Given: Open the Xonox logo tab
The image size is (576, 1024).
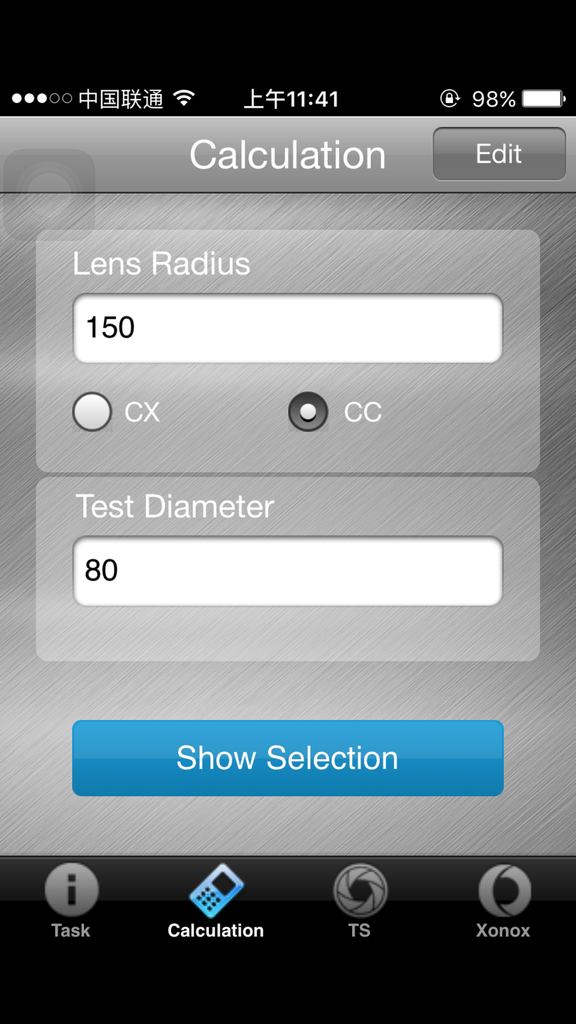Looking at the screenshot, I should pyautogui.click(x=504, y=890).
